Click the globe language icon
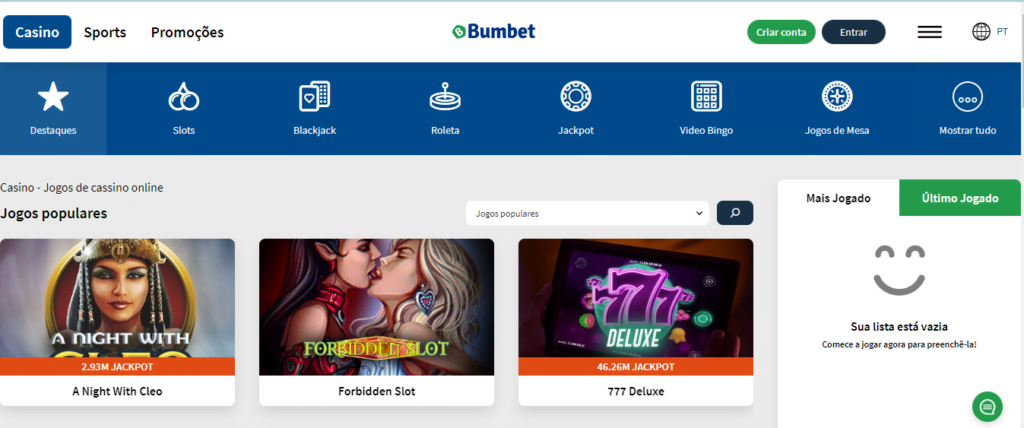Screen dimensions: 1024x428 coord(981,31)
